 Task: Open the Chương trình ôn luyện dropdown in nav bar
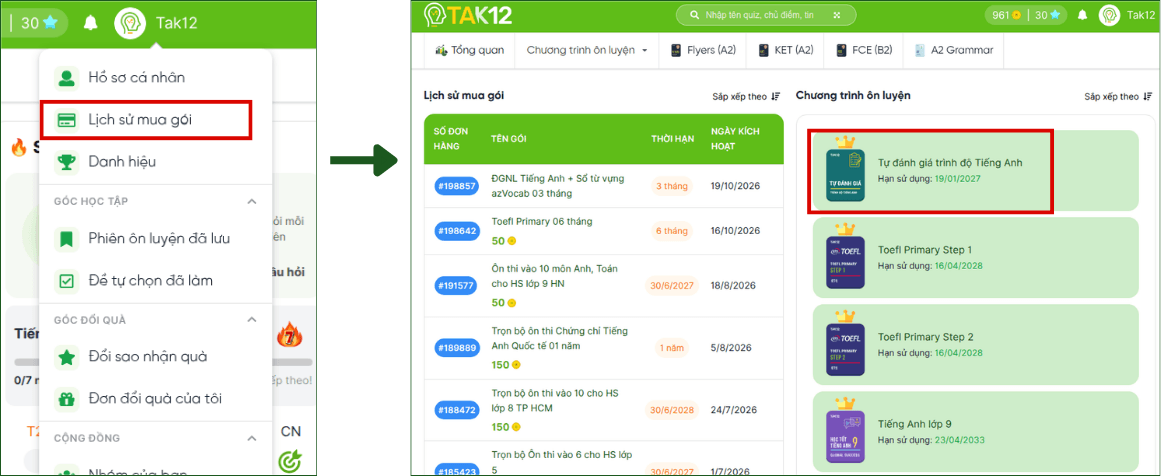coord(586,50)
